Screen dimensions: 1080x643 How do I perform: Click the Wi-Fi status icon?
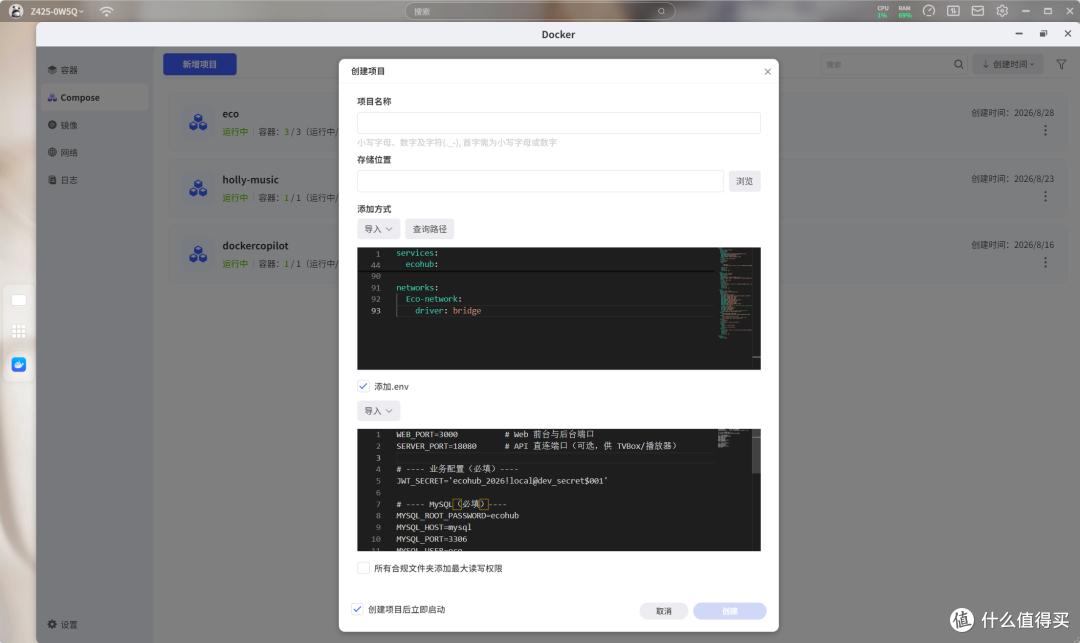pyautogui.click(x=106, y=12)
